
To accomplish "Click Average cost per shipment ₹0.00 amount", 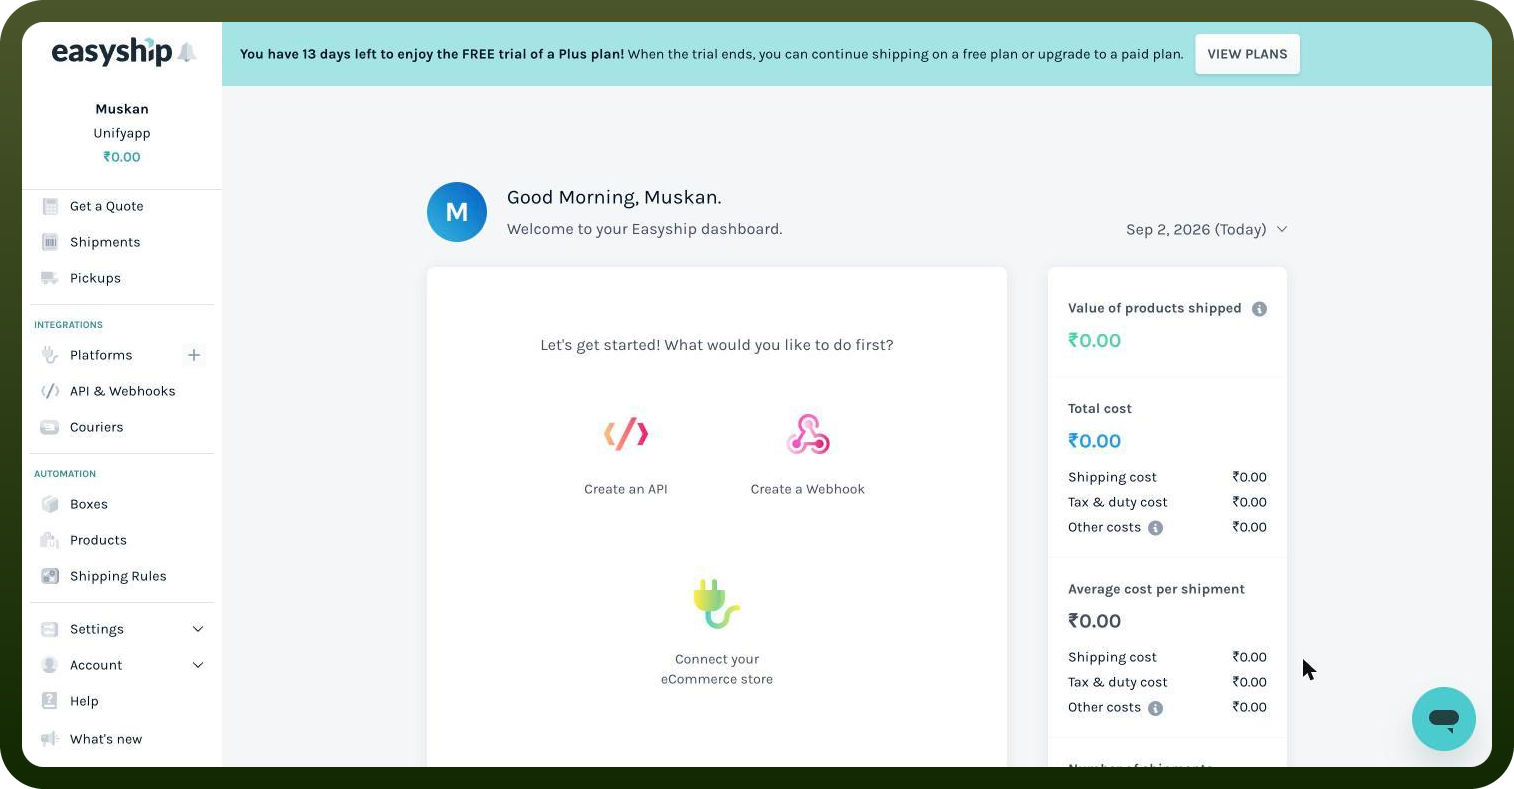I will click(x=1094, y=621).
